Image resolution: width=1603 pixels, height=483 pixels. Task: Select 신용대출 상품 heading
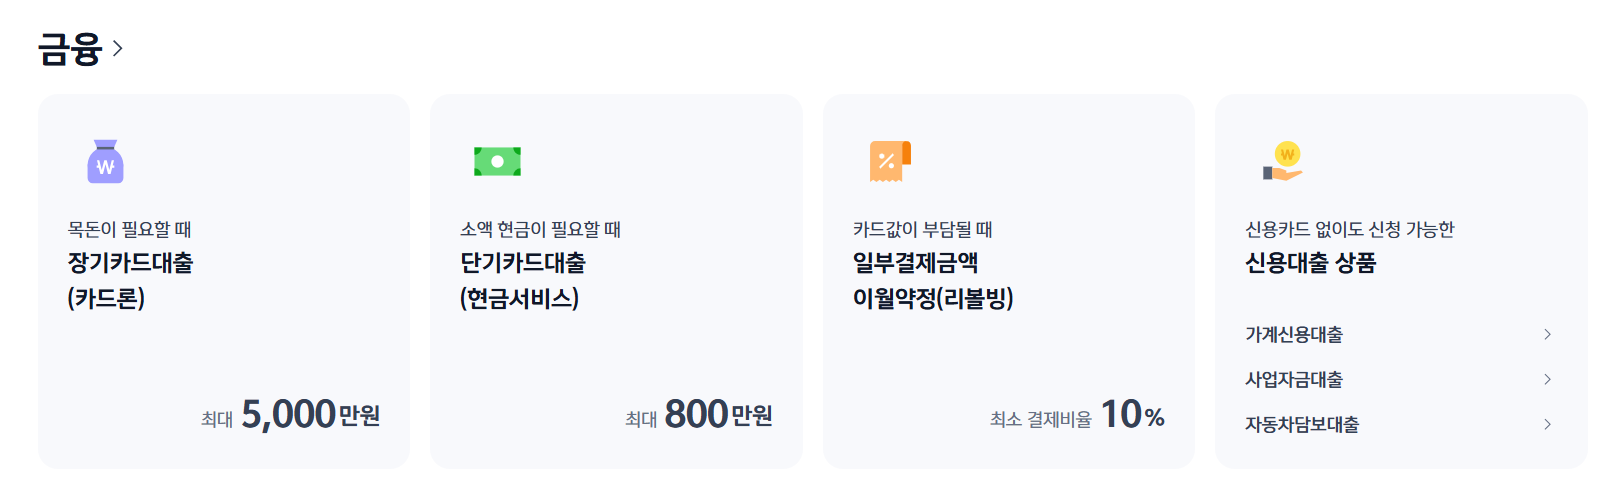point(1310,263)
